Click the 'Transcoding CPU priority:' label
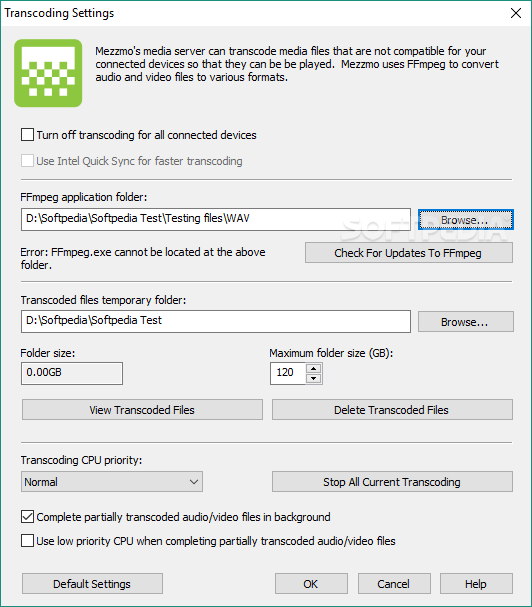The height and width of the screenshot is (607, 532). pos(81,460)
